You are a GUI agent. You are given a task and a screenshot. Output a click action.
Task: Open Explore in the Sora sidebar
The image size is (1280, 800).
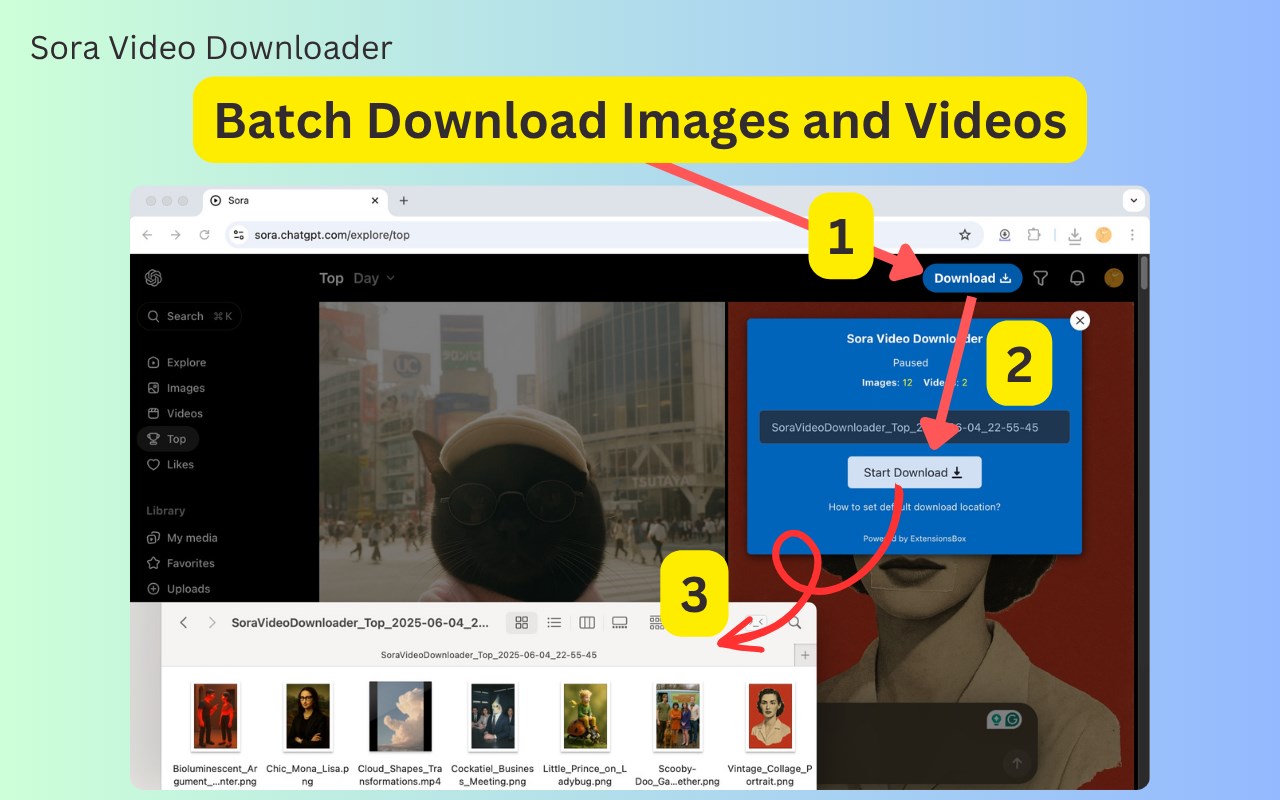(177, 362)
